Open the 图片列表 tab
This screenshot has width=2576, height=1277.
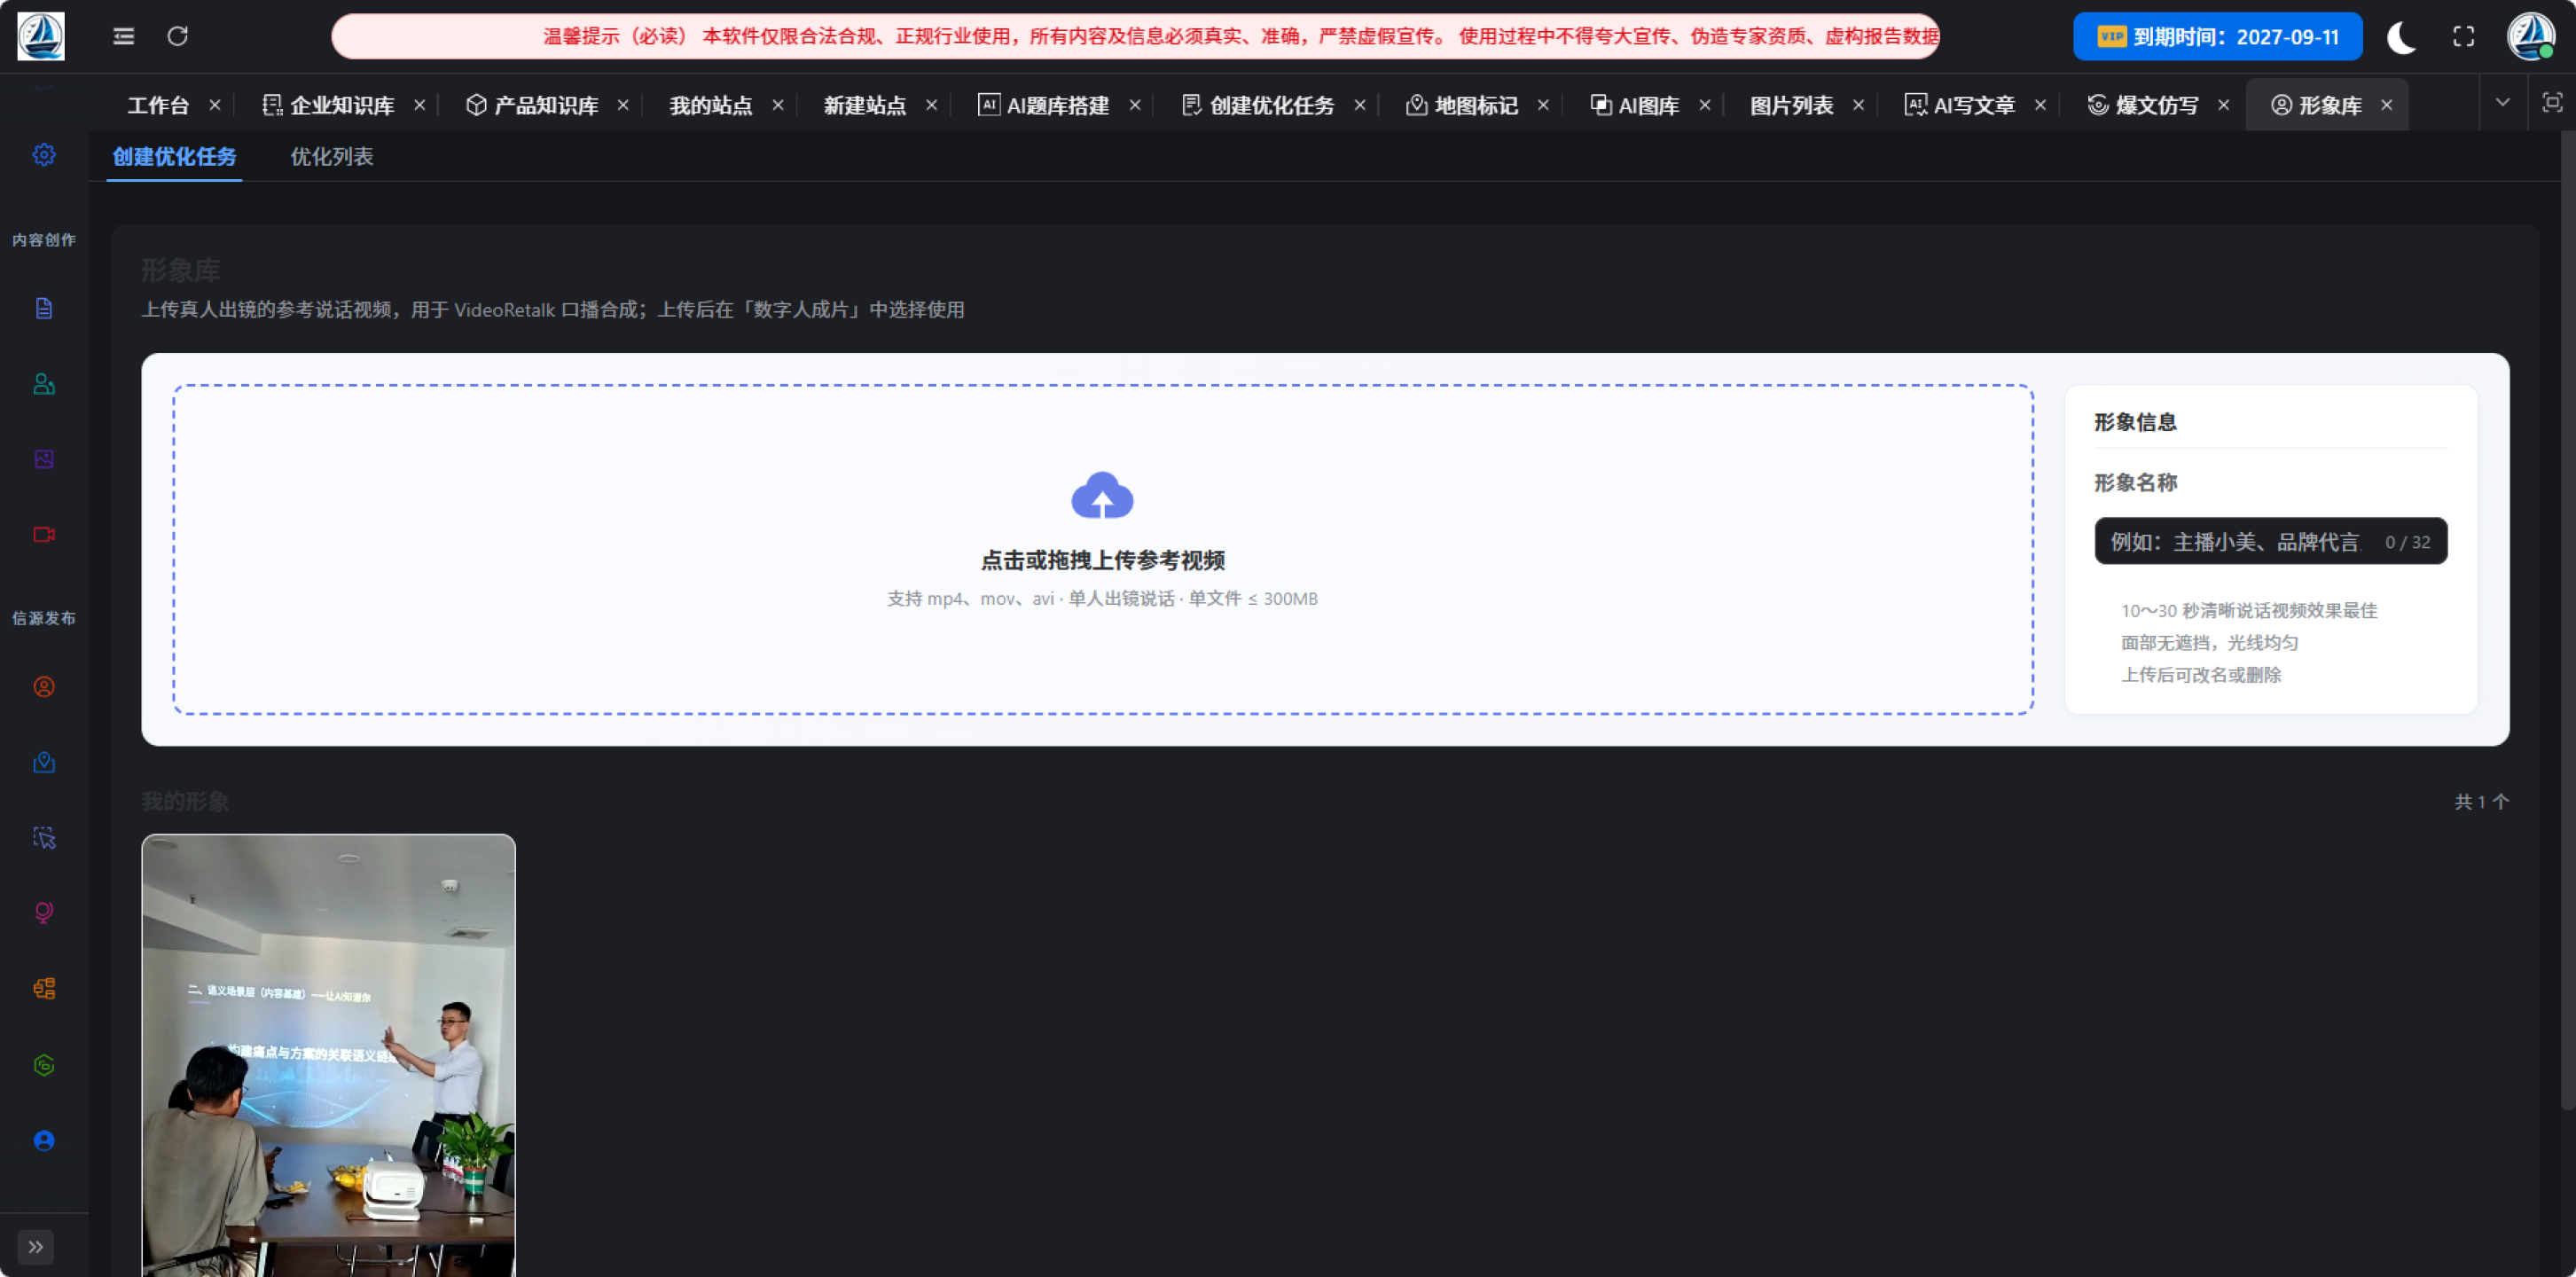[1792, 105]
